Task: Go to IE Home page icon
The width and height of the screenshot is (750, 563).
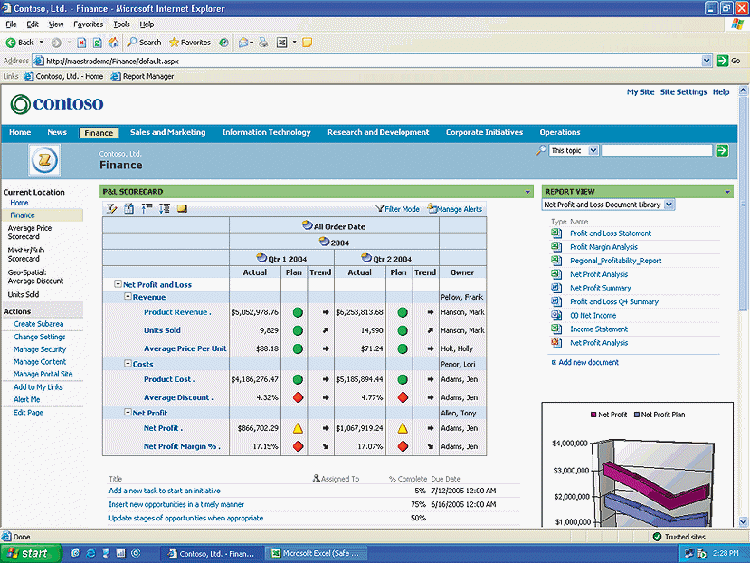Action: pos(113,43)
